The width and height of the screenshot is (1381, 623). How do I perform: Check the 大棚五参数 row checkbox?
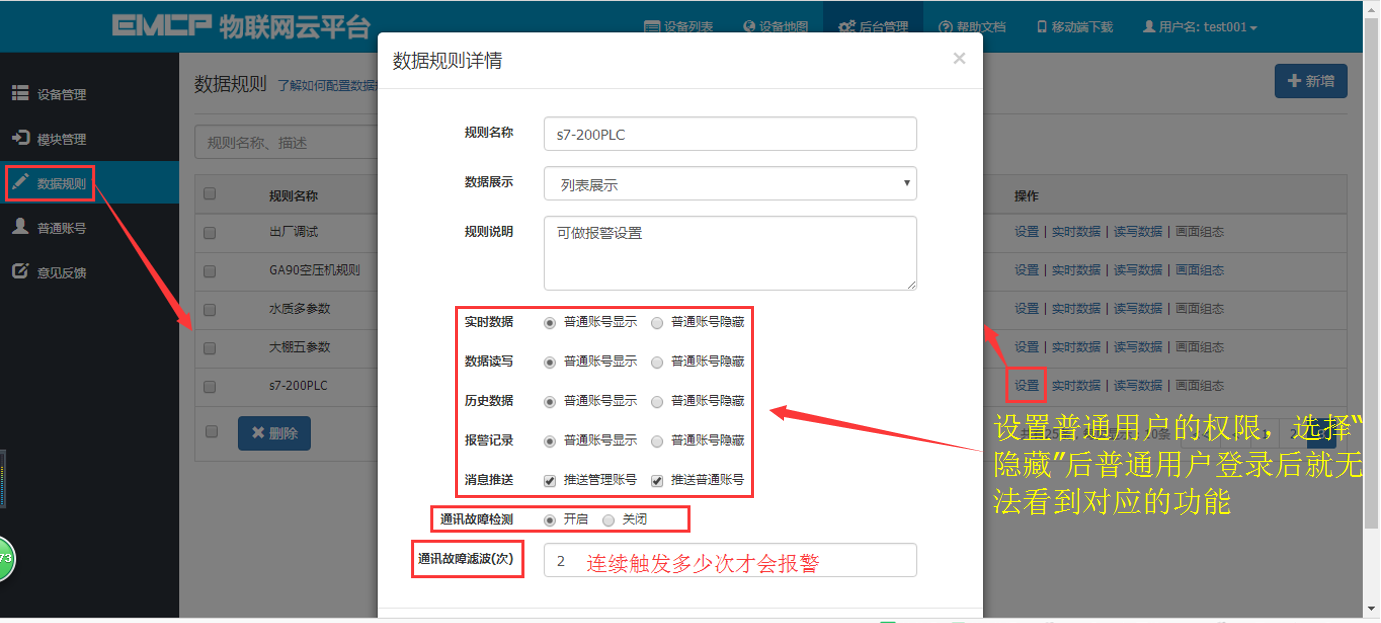tap(209, 347)
